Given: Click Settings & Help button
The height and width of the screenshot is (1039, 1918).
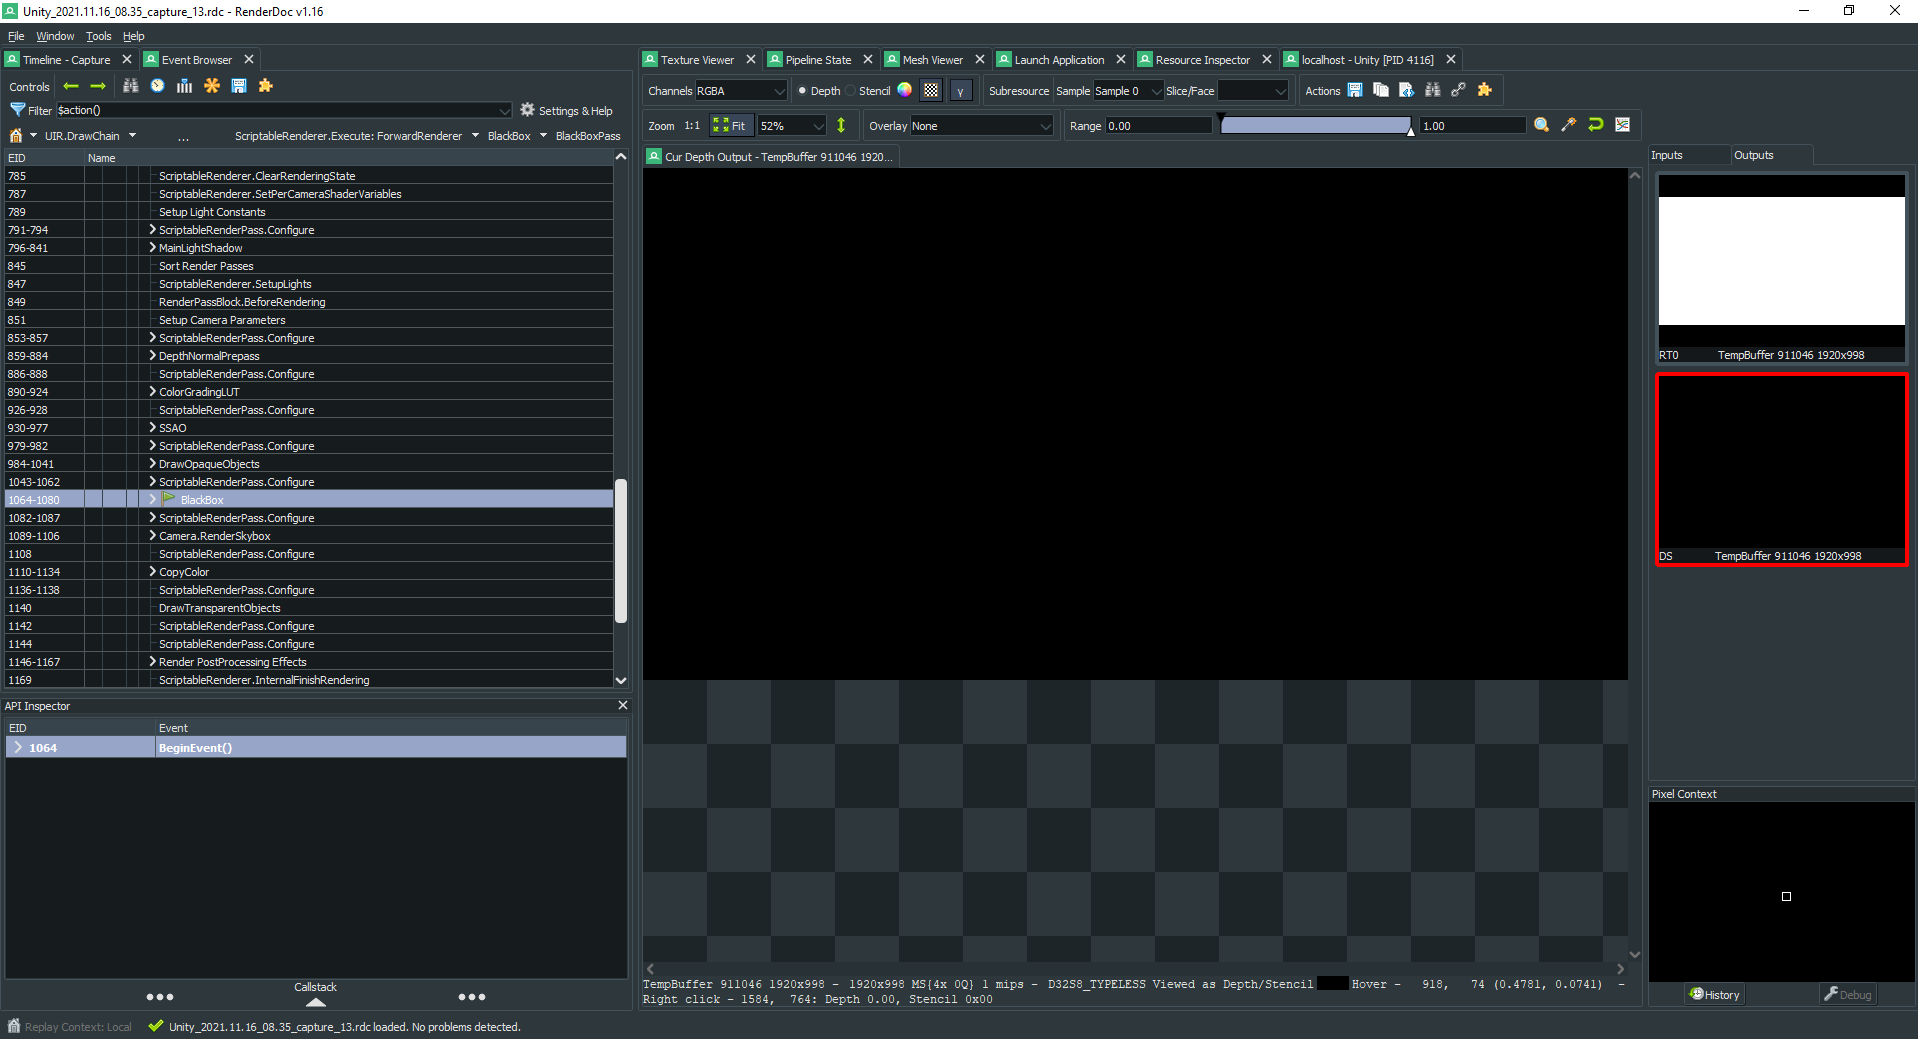Looking at the screenshot, I should (x=566, y=111).
